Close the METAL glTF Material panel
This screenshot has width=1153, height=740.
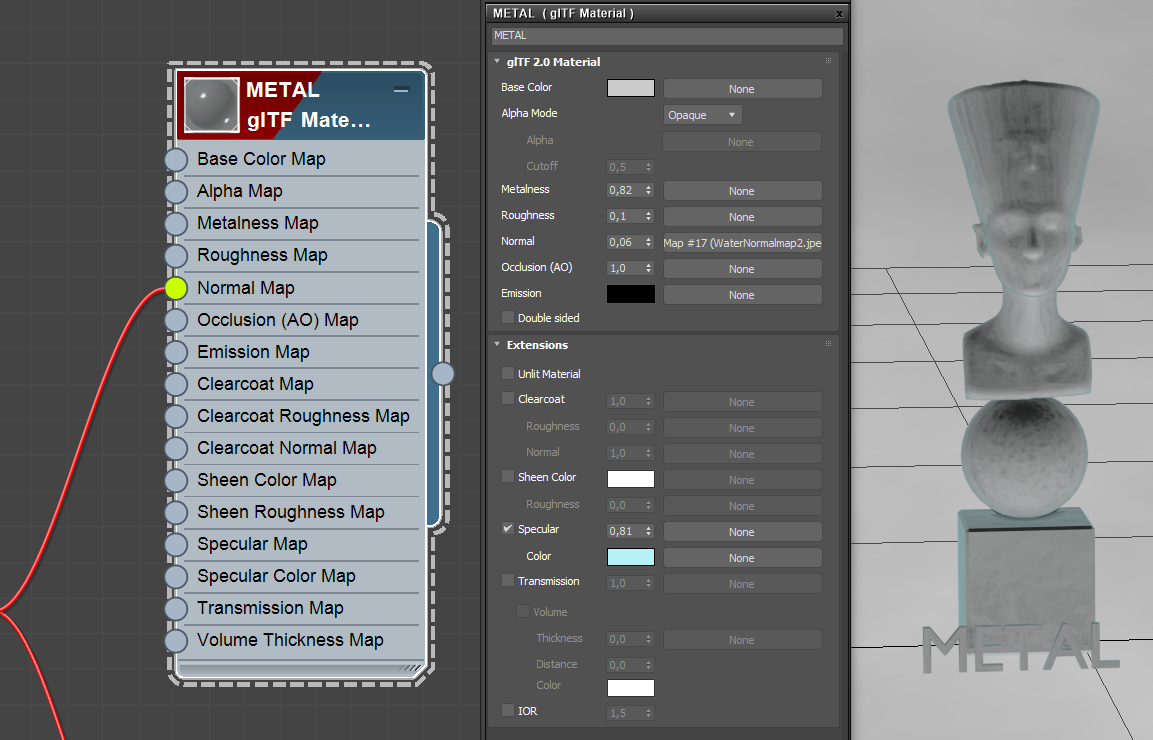pos(839,13)
